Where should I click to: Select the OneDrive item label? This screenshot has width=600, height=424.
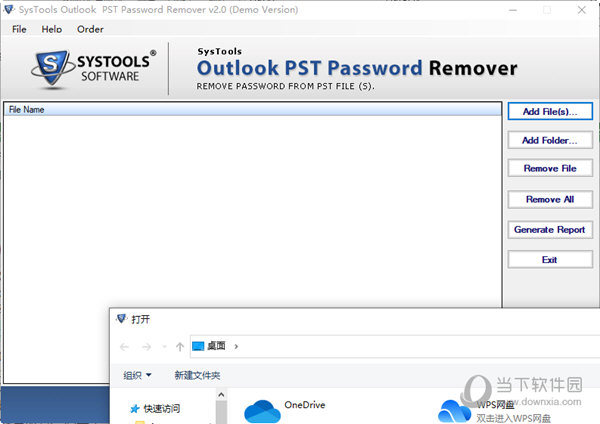305,405
